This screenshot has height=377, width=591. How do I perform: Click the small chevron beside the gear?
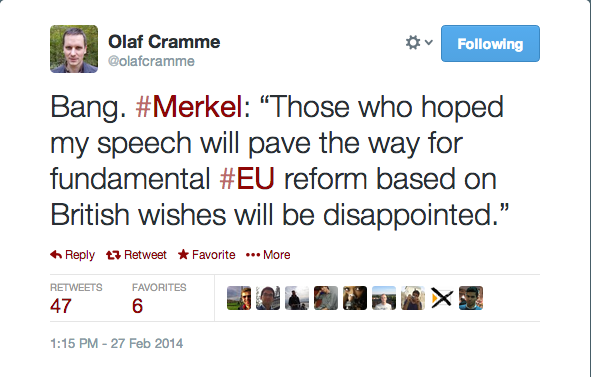click(429, 42)
